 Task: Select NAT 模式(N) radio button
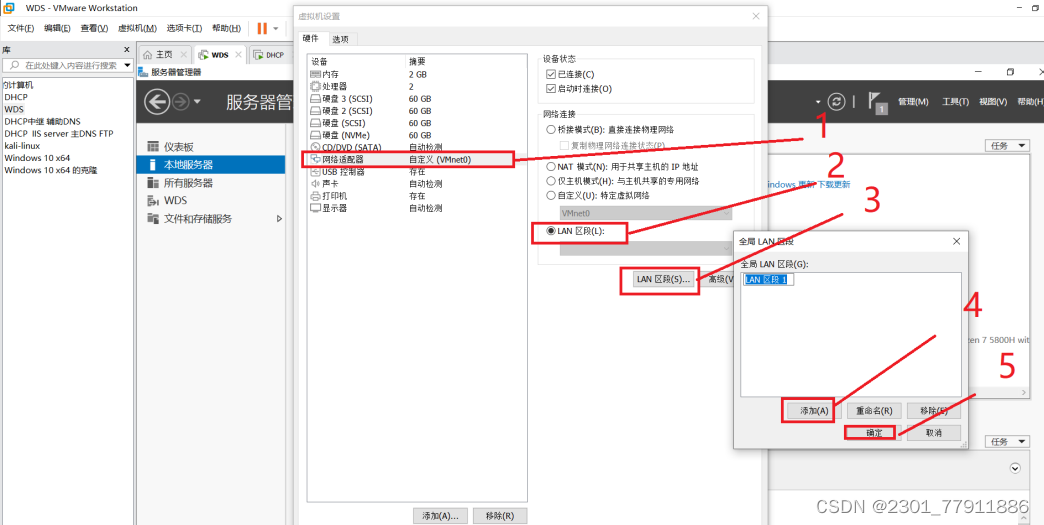551,166
